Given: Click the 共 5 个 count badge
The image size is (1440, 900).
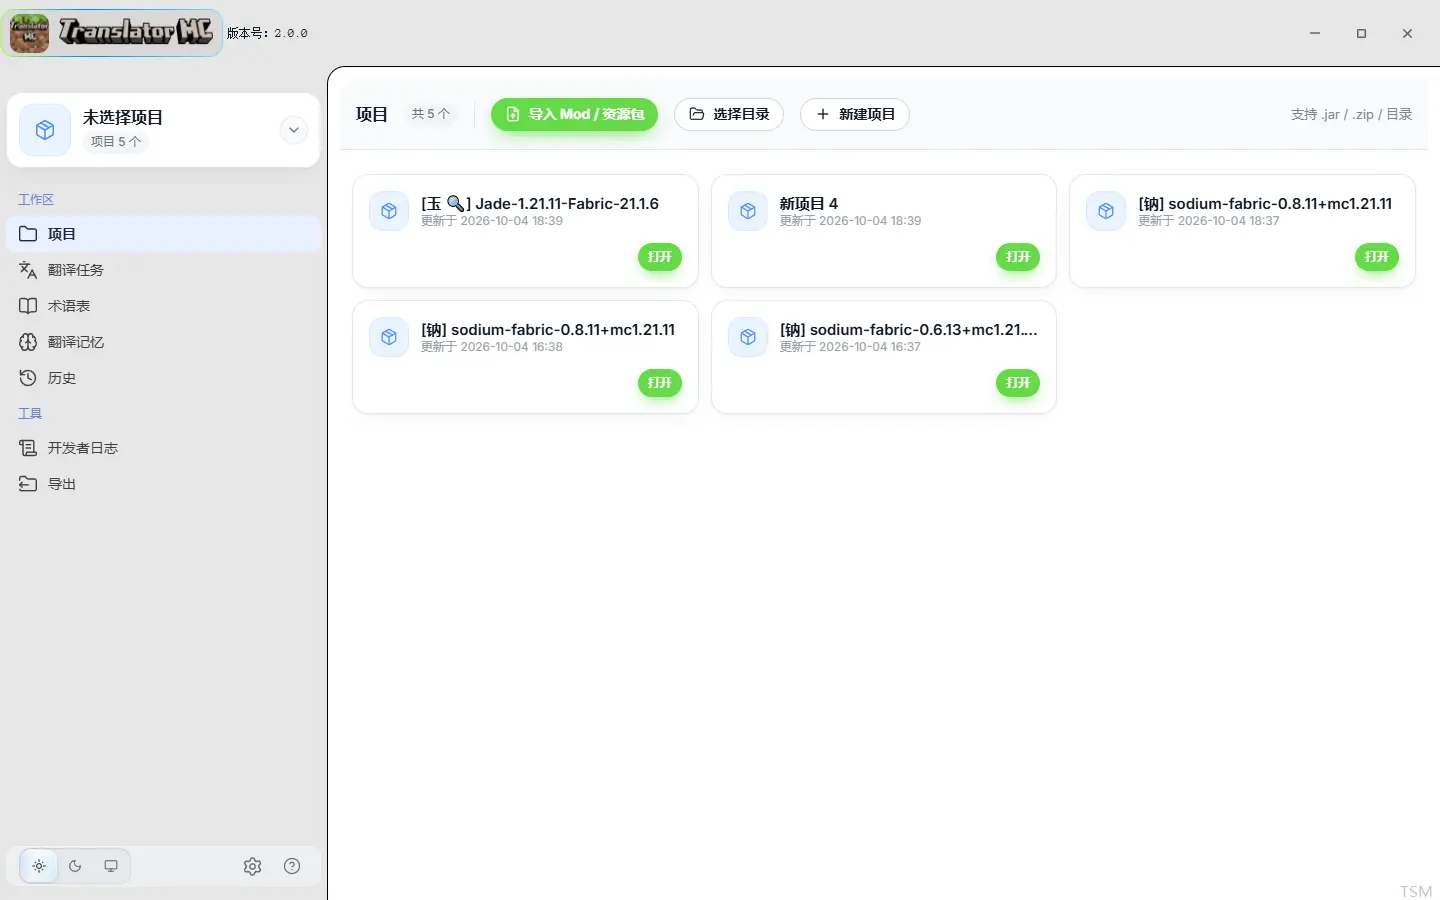Looking at the screenshot, I should (x=431, y=114).
